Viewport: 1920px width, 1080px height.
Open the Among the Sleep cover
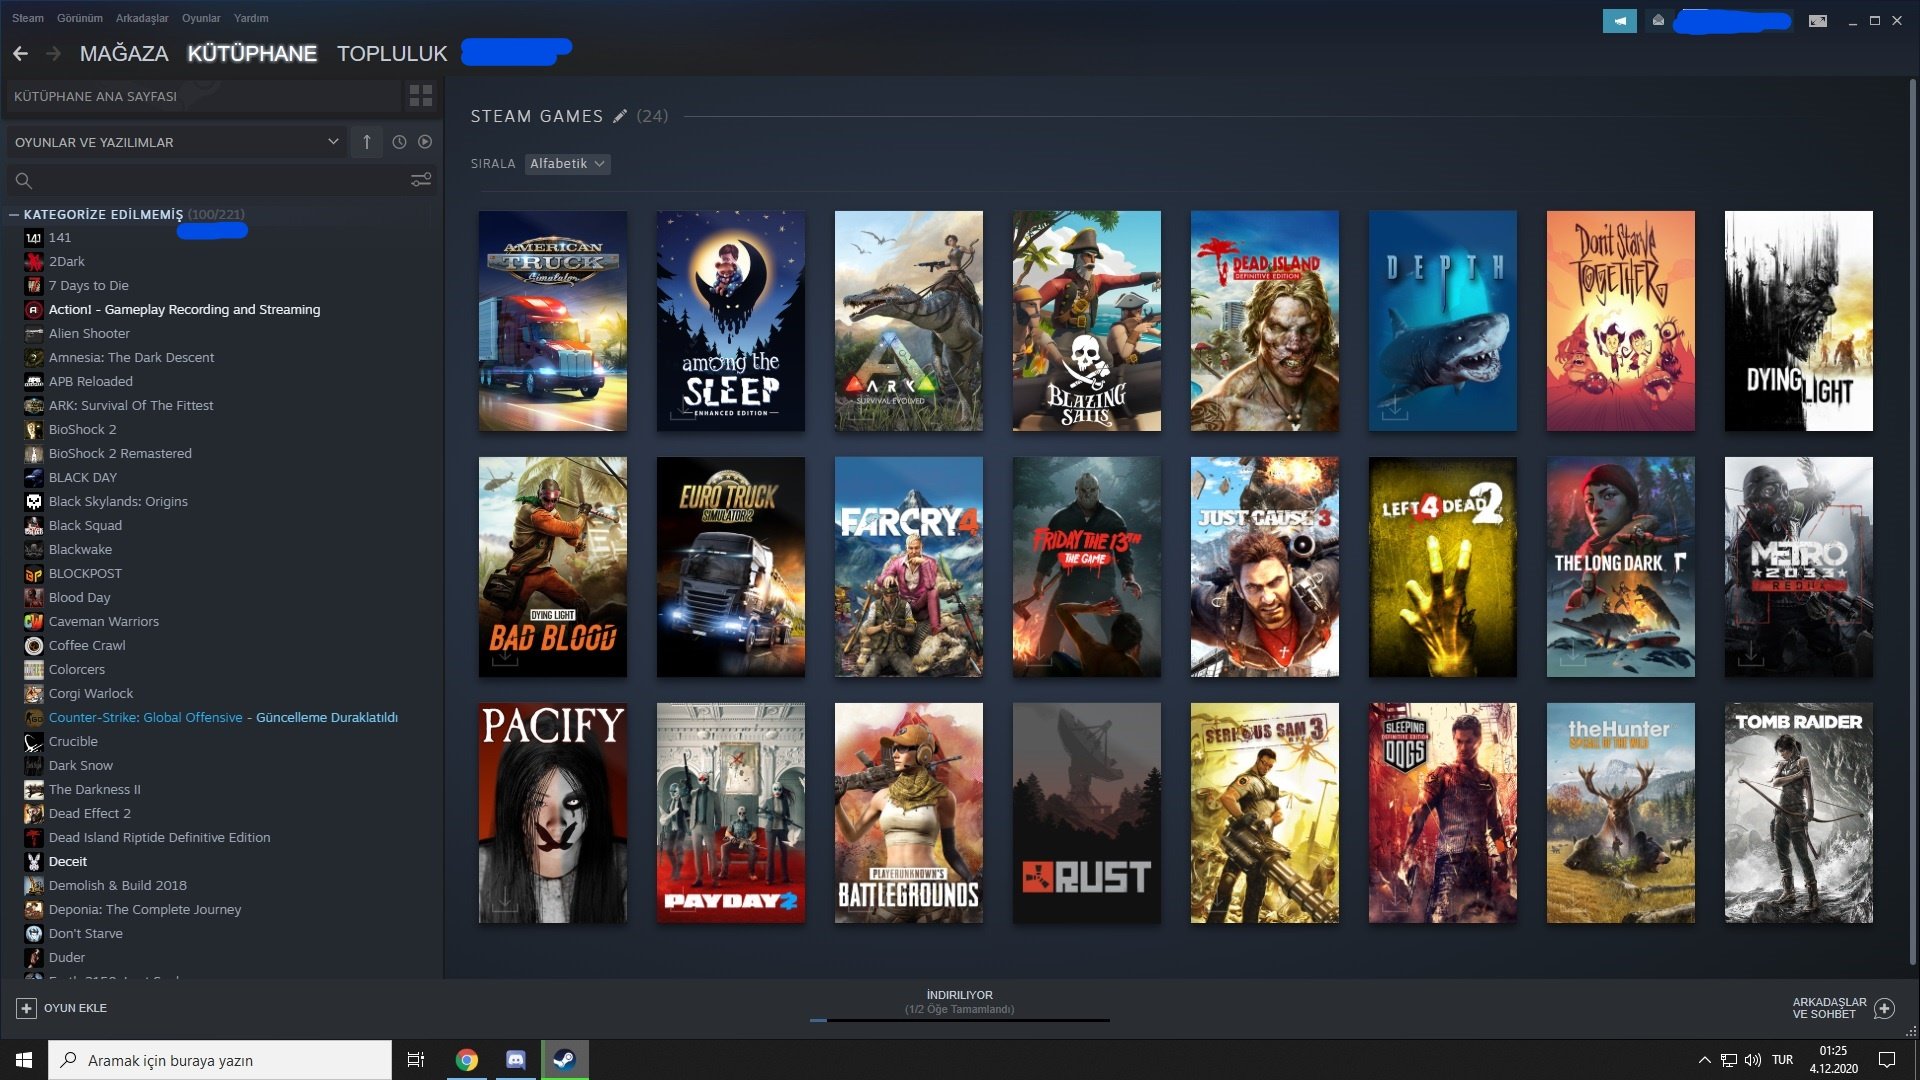(x=731, y=321)
